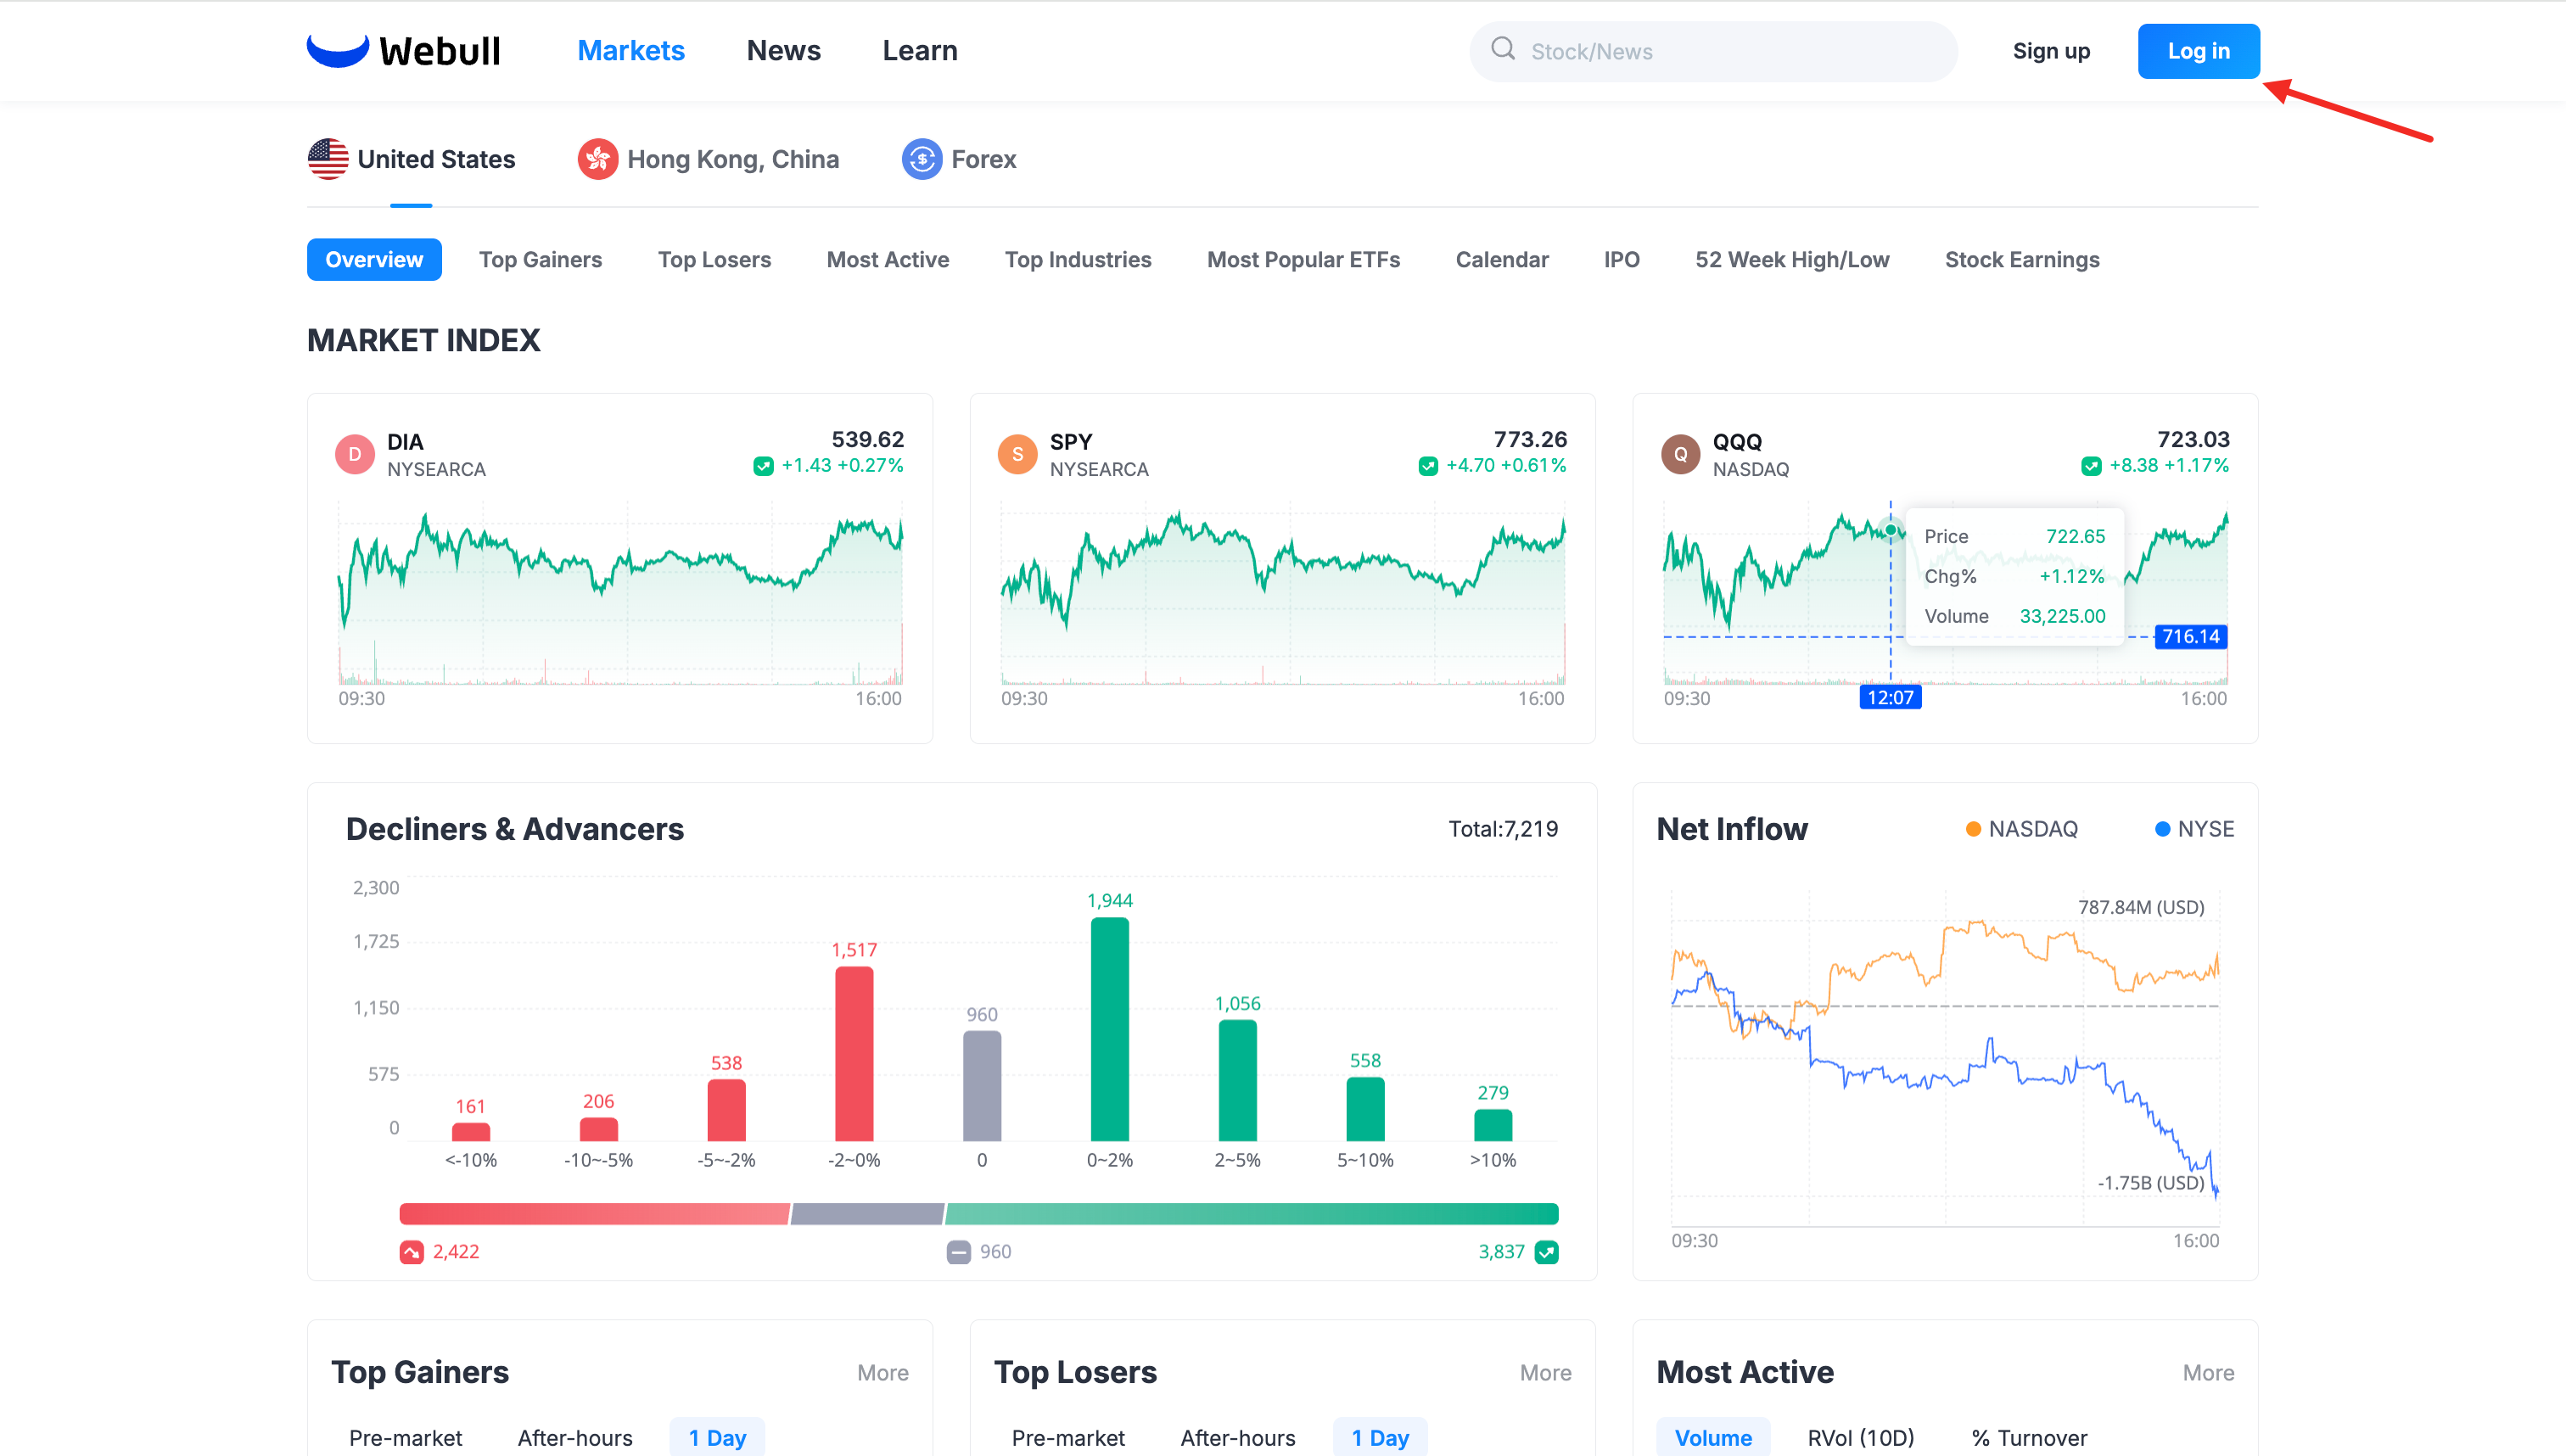Open the Most Popular ETFs tab
2566x1456 pixels.
pyautogui.click(x=1303, y=260)
